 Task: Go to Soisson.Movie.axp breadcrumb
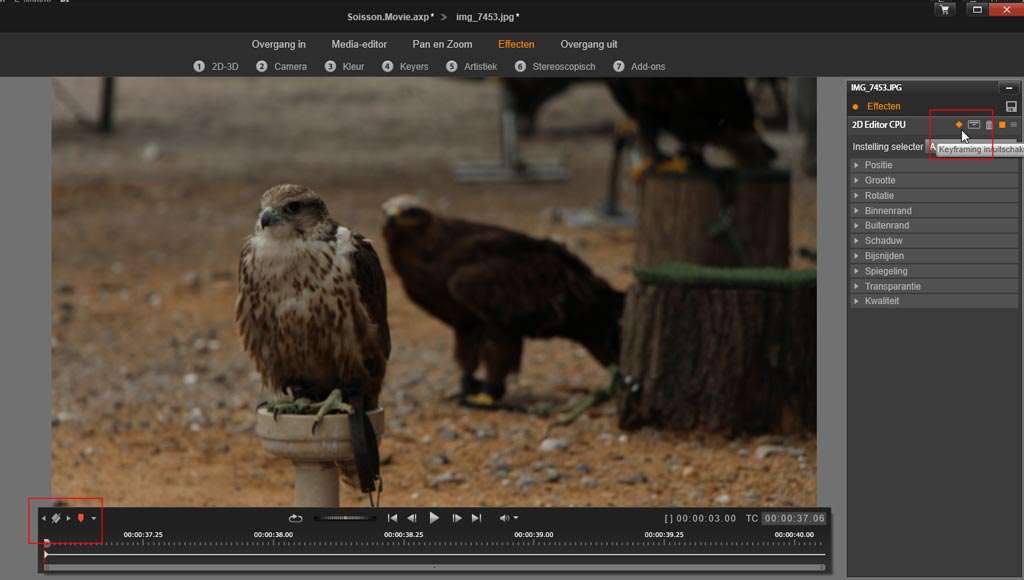(x=390, y=17)
